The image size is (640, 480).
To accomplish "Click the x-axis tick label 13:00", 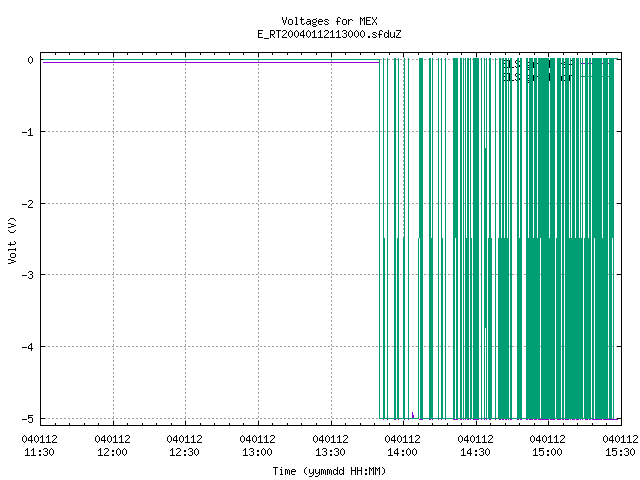I will click(x=257, y=452).
